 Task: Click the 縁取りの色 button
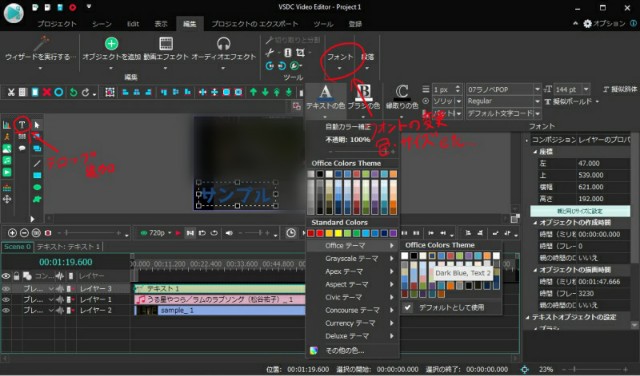click(402, 100)
